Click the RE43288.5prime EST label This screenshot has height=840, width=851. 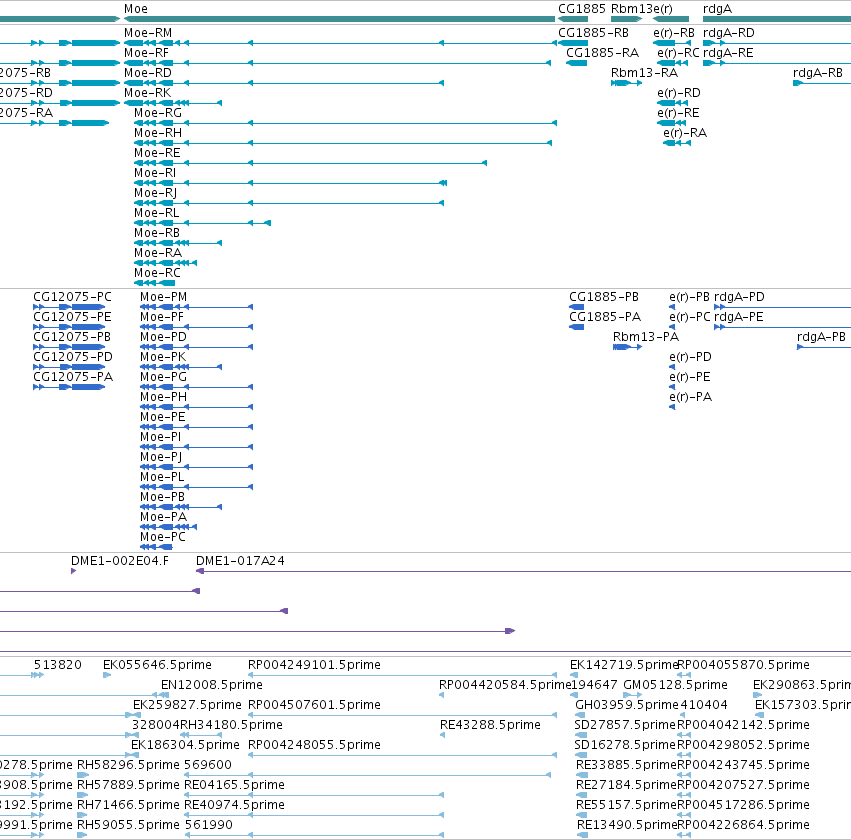point(490,726)
